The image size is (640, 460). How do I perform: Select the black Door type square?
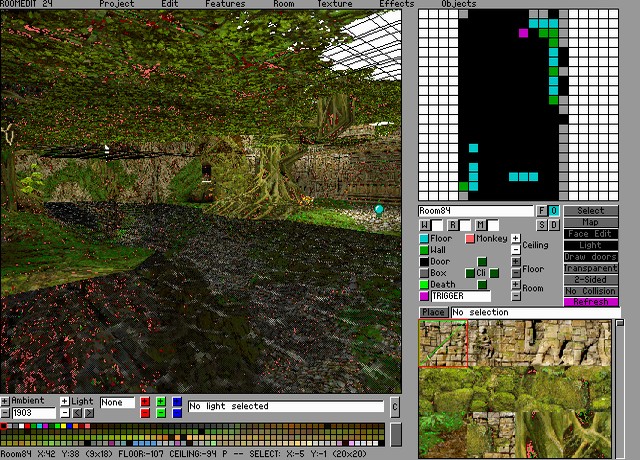pyautogui.click(x=424, y=262)
